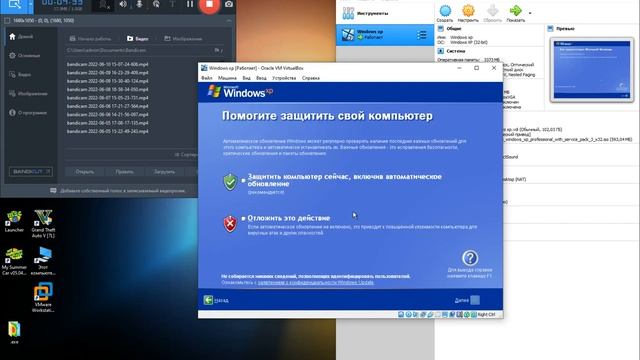Viewport: 640px width, 360px height.
Task: Open My Summer Car desktop shortcut
Action: pos(14,261)
